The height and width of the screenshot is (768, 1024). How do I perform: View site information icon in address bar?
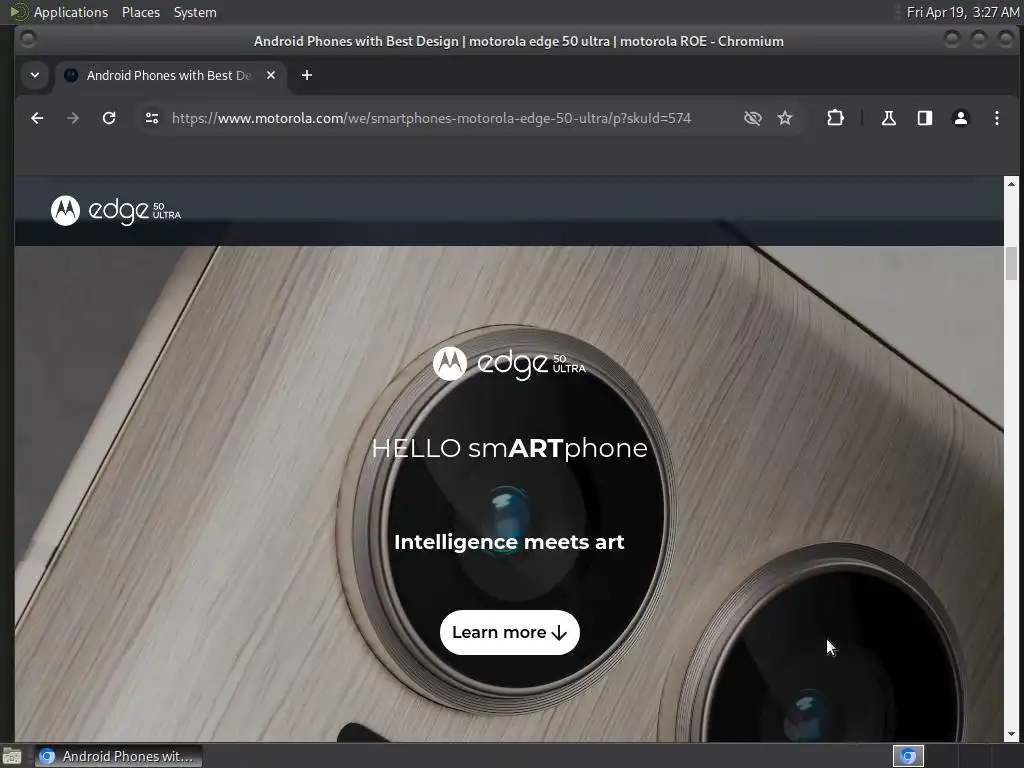click(x=152, y=118)
